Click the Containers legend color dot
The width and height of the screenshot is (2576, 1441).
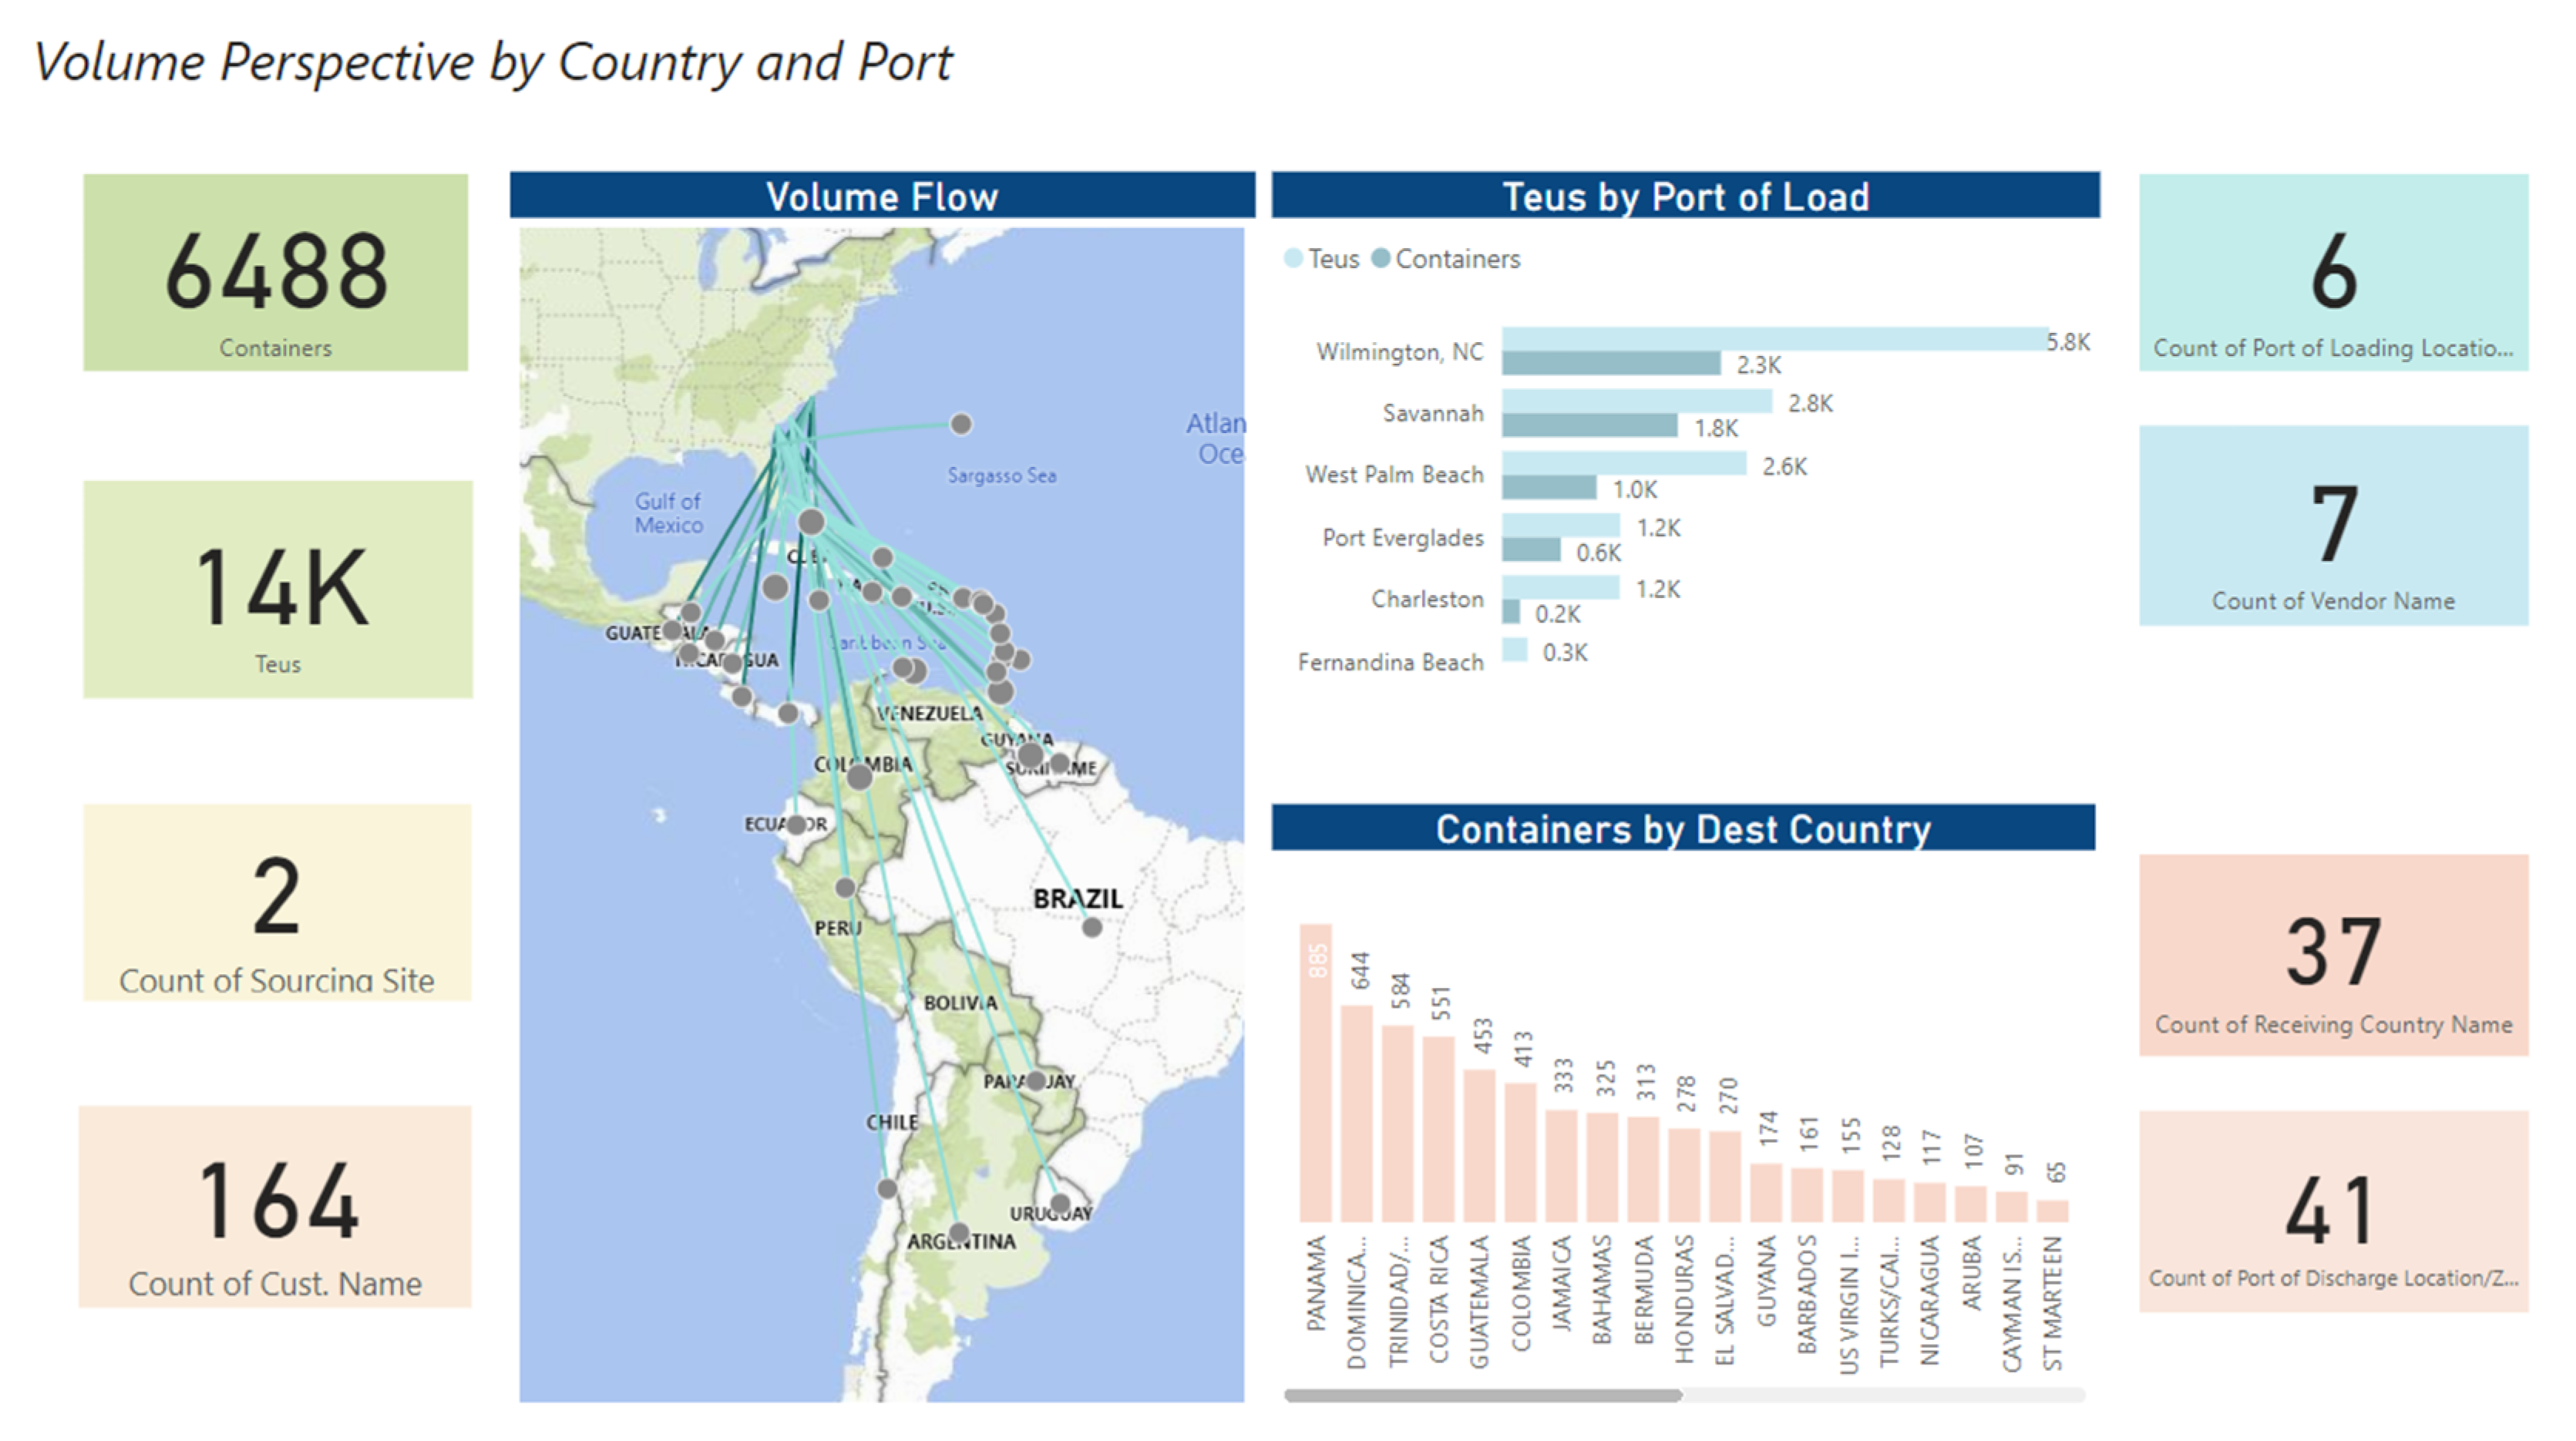click(1381, 259)
